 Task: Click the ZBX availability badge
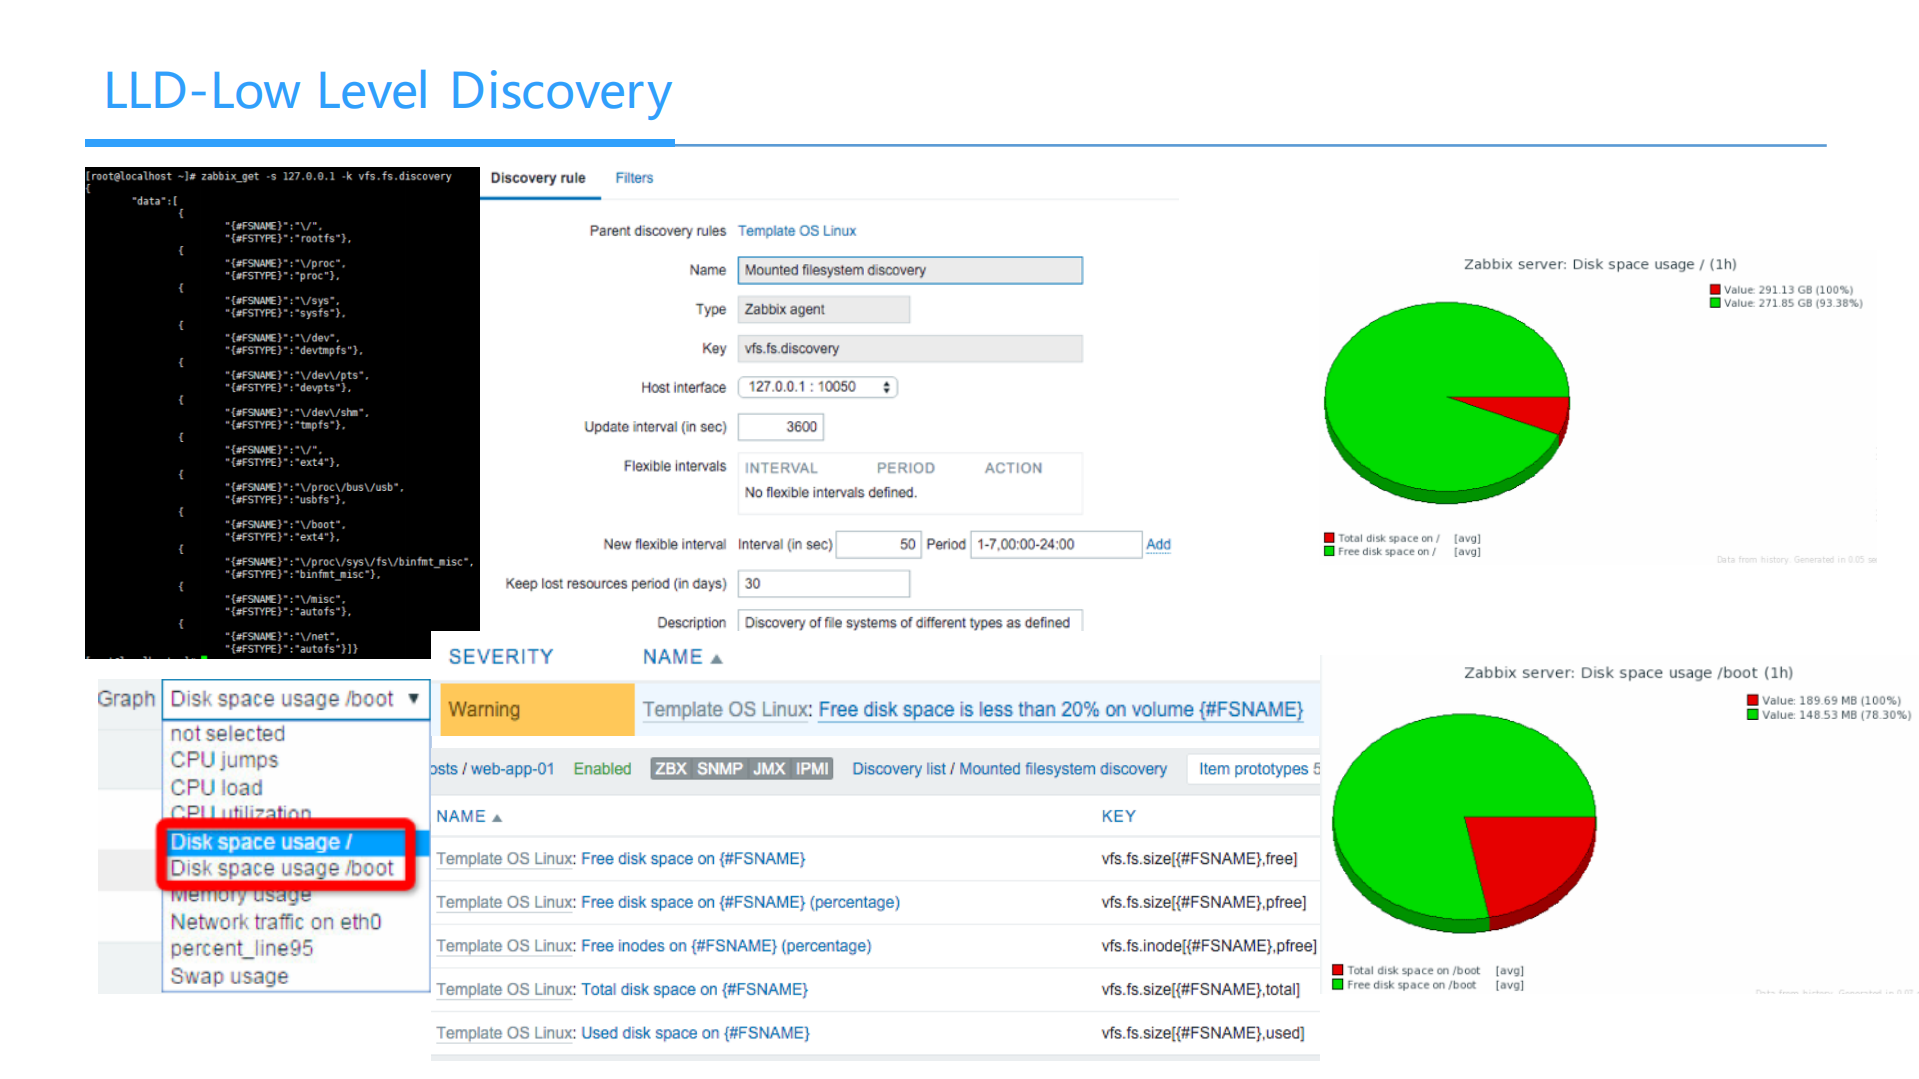pyautogui.click(x=670, y=769)
